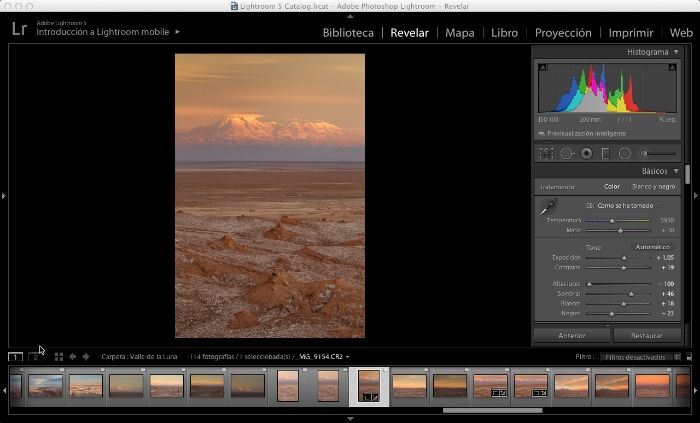Toggle highlight clipping indicator in histogram
This screenshot has width=700, height=423.
(x=672, y=67)
